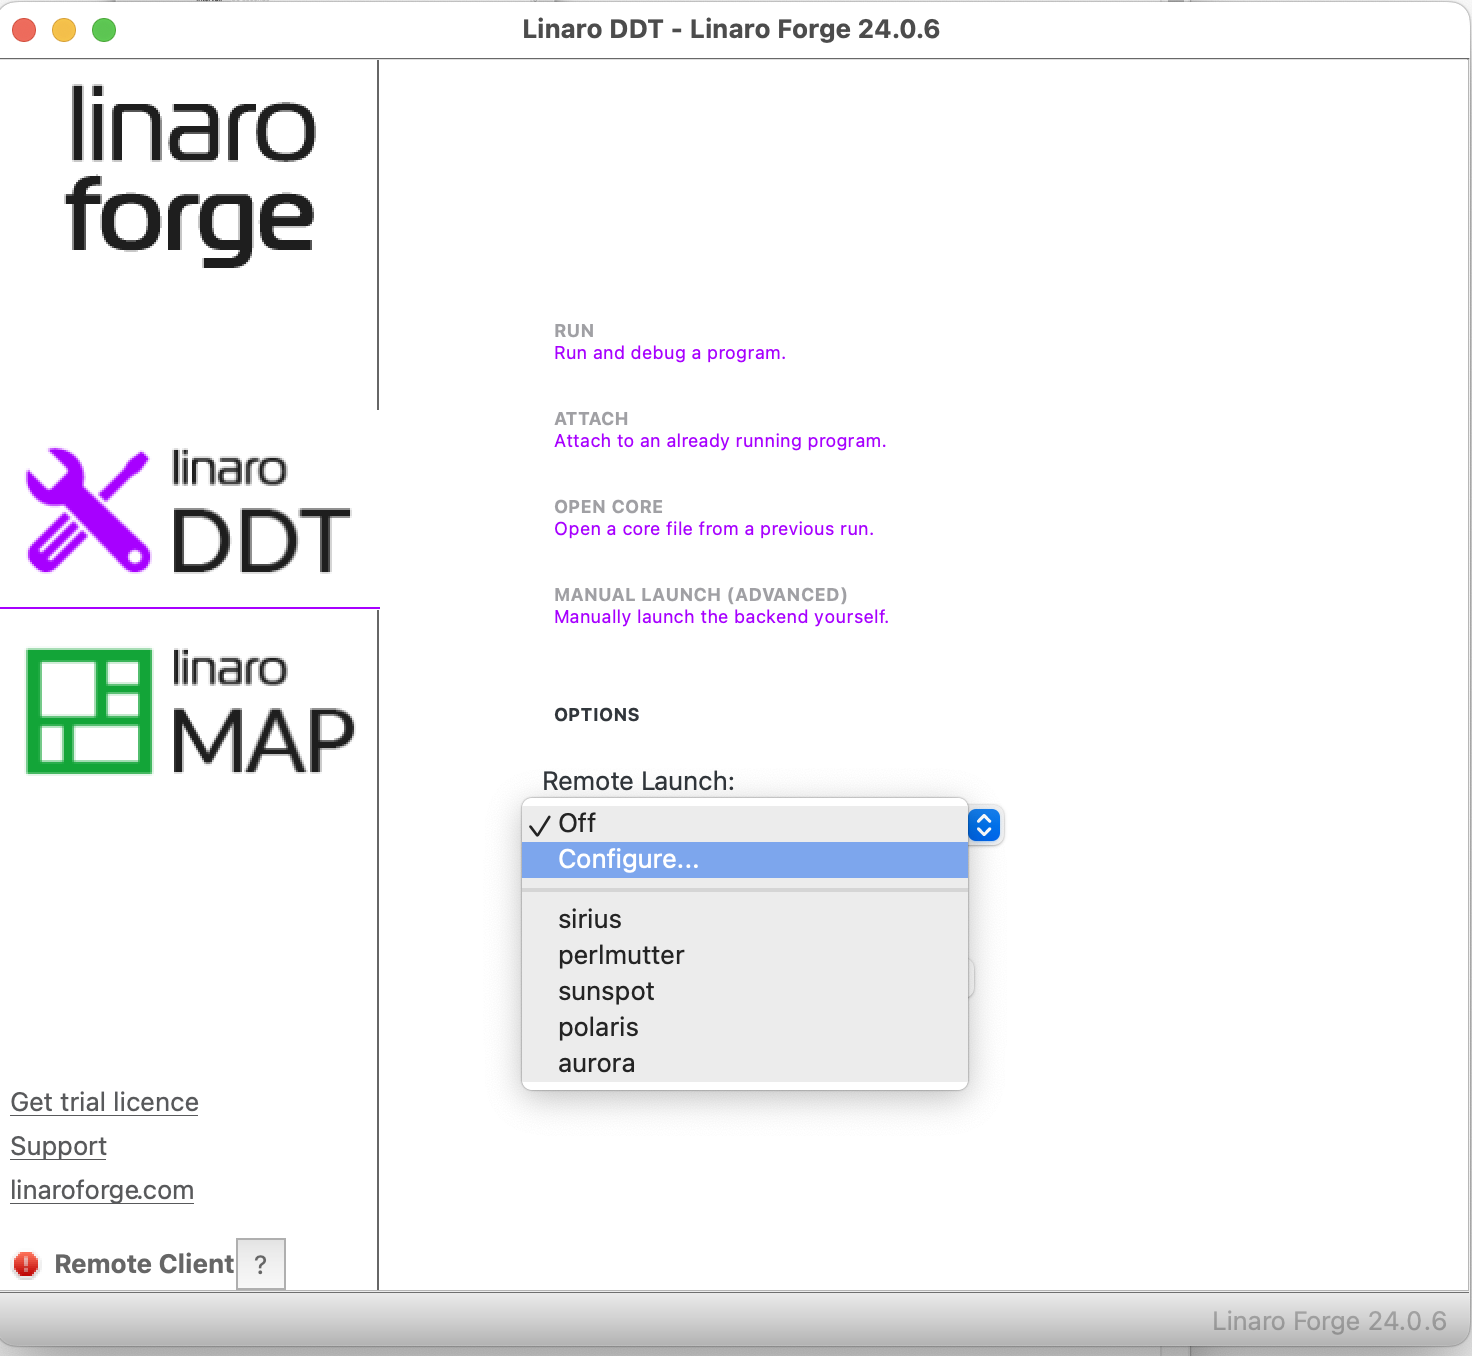The height and width of the screenshot is (1356, 1472).
Task: Click the Linaro Forge logo
Action: click(x=190, y=175)
